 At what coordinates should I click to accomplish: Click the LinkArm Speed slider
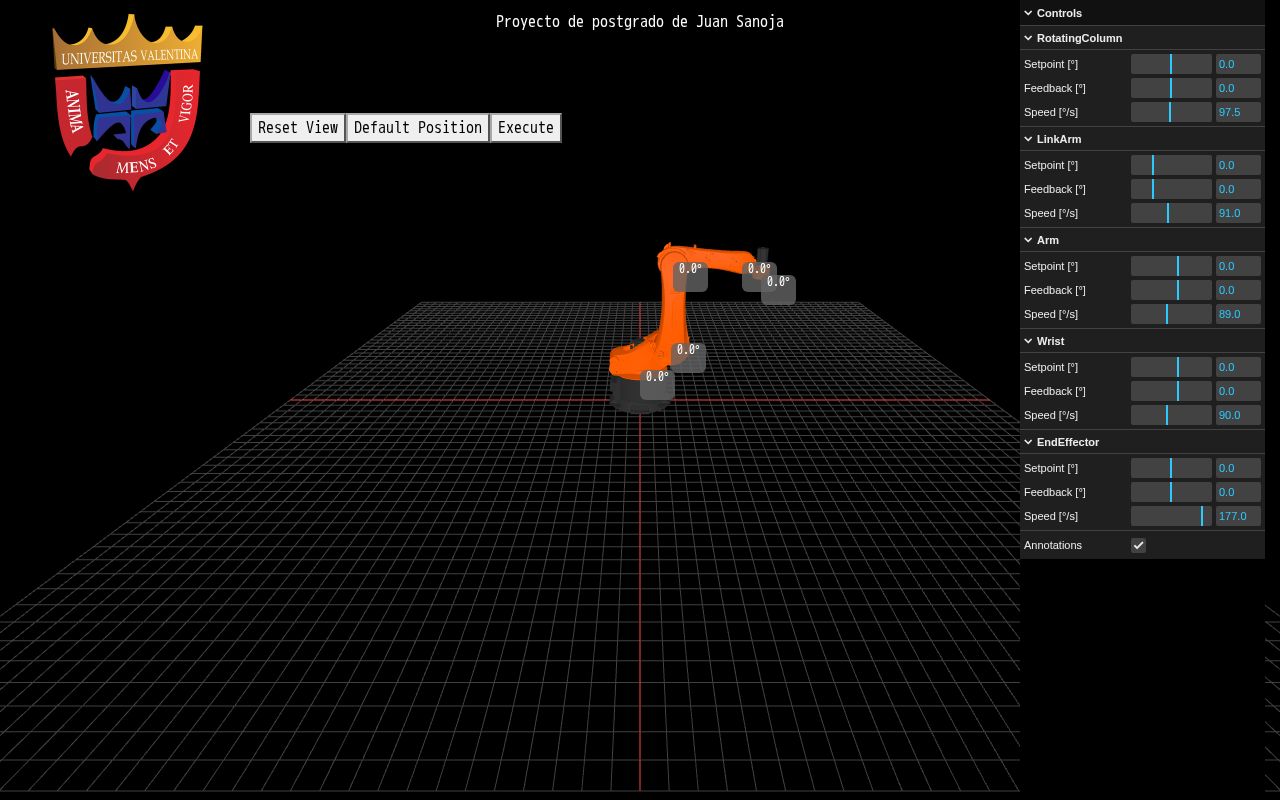(1171, 213)
